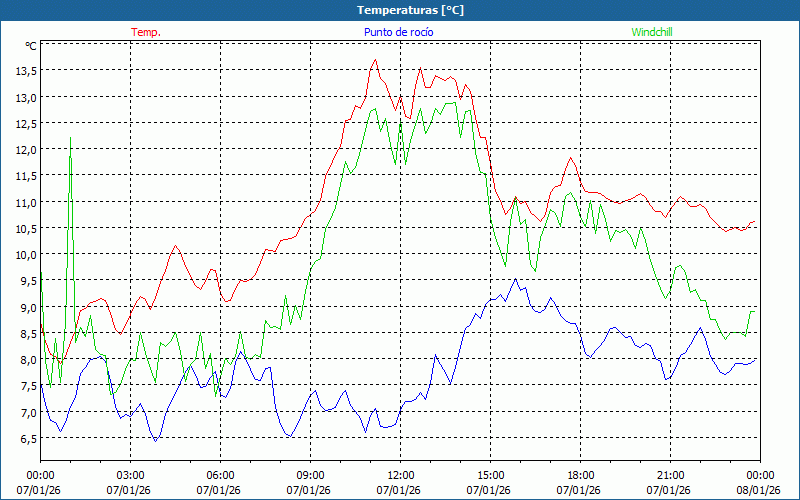Click the 18:00 time axis label

[x=580, y=475]
